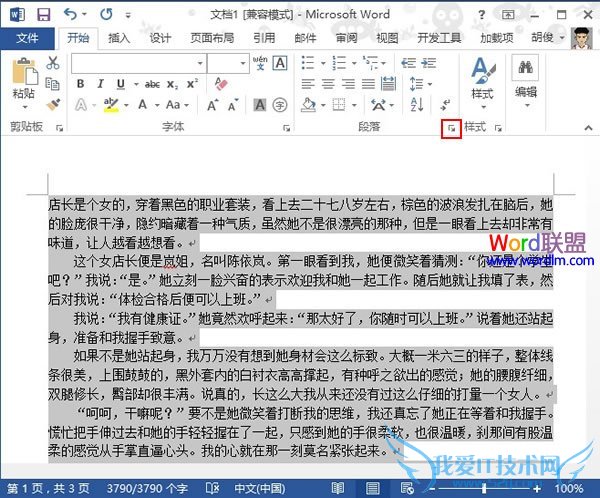
Task: Open the highlight color dropdown arrow
Action: (126, 105)
